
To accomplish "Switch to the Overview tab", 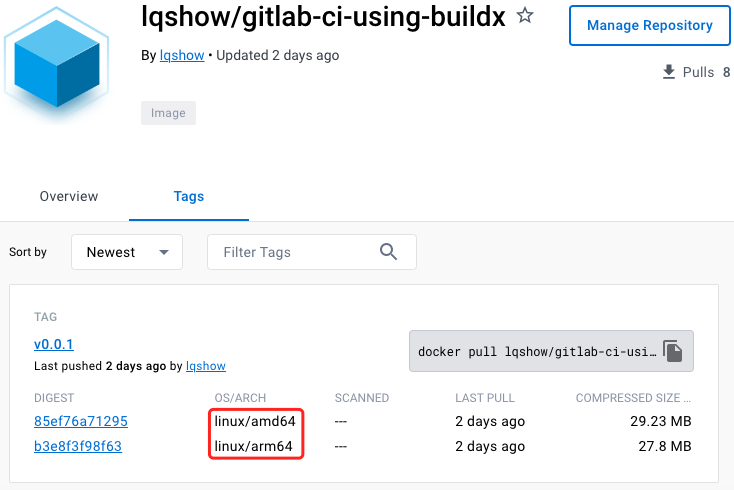I will click(x=69, y=196).
